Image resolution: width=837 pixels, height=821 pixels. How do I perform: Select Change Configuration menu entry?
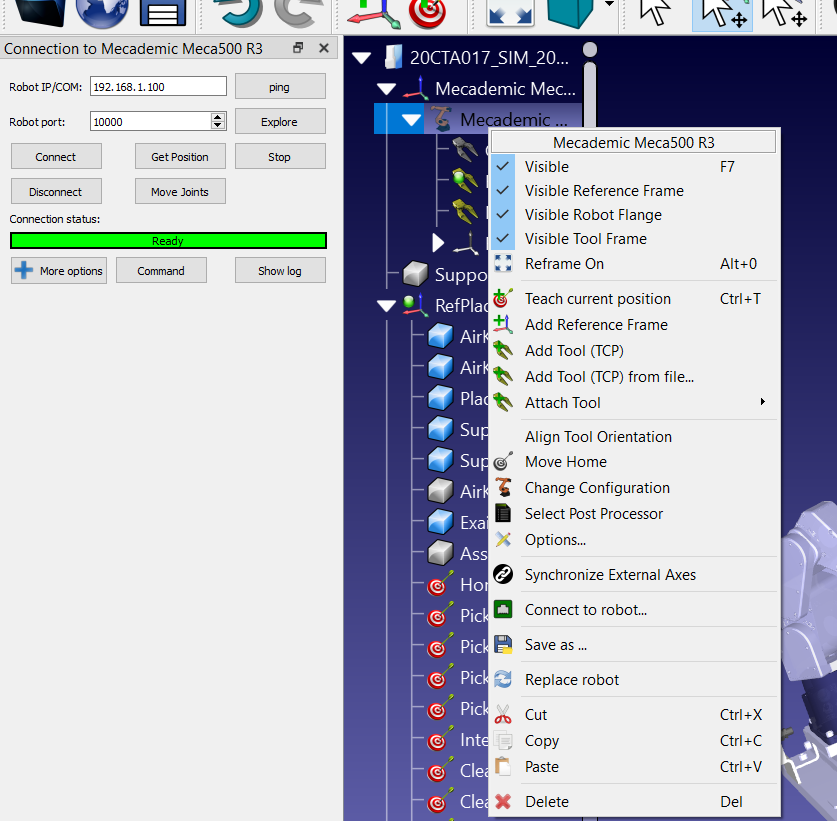597,488
